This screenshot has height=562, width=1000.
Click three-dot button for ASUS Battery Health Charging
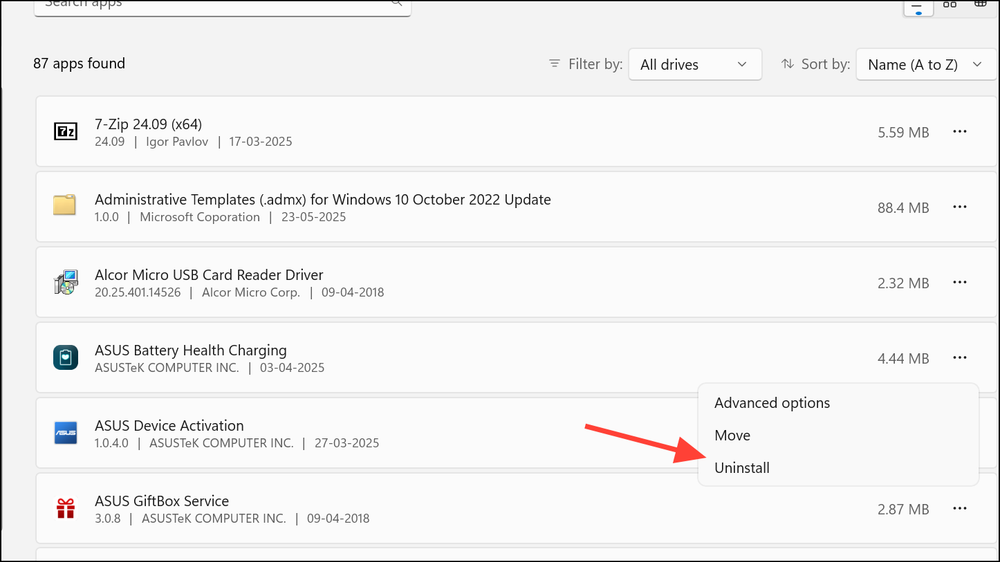pos(959,358)
